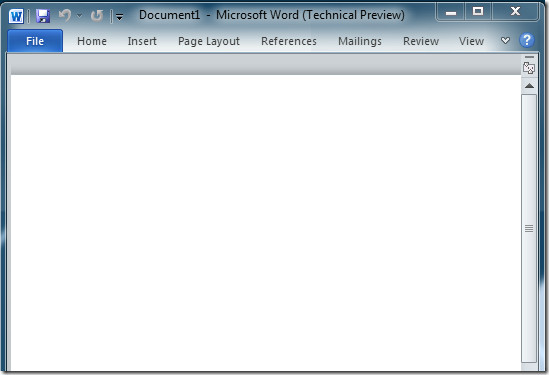Switch to the View tab
This screenshot has width=549, height=375.
pyautogui.click(x=471, y=41)
